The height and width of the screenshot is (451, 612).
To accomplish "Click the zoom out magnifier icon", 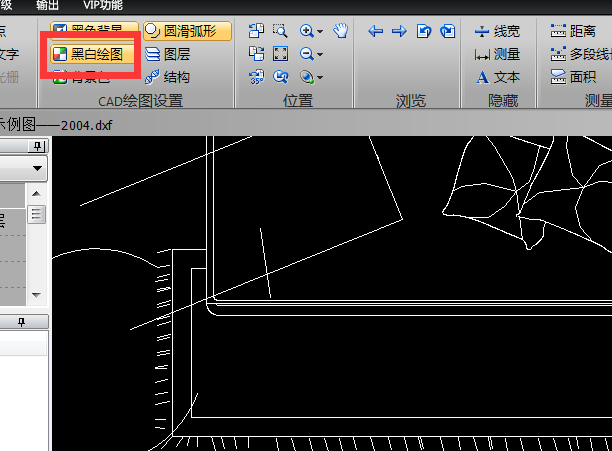I will [307, 54].
